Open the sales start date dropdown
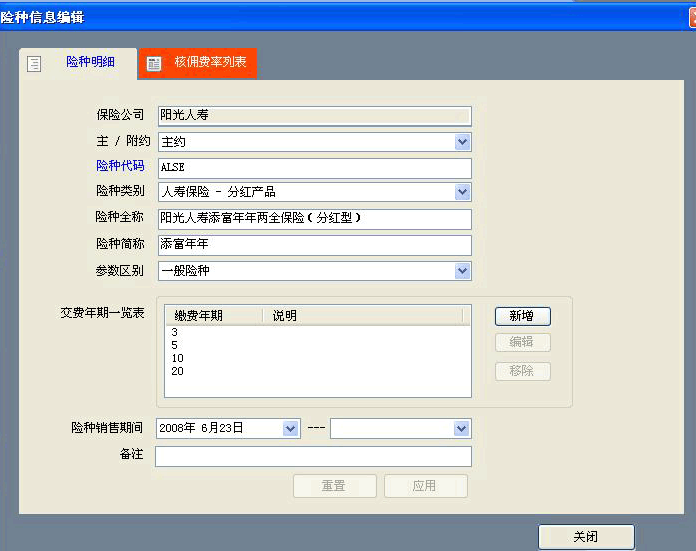Image resolution: width=696 pixels, height=551 pixels. point(290,428)
